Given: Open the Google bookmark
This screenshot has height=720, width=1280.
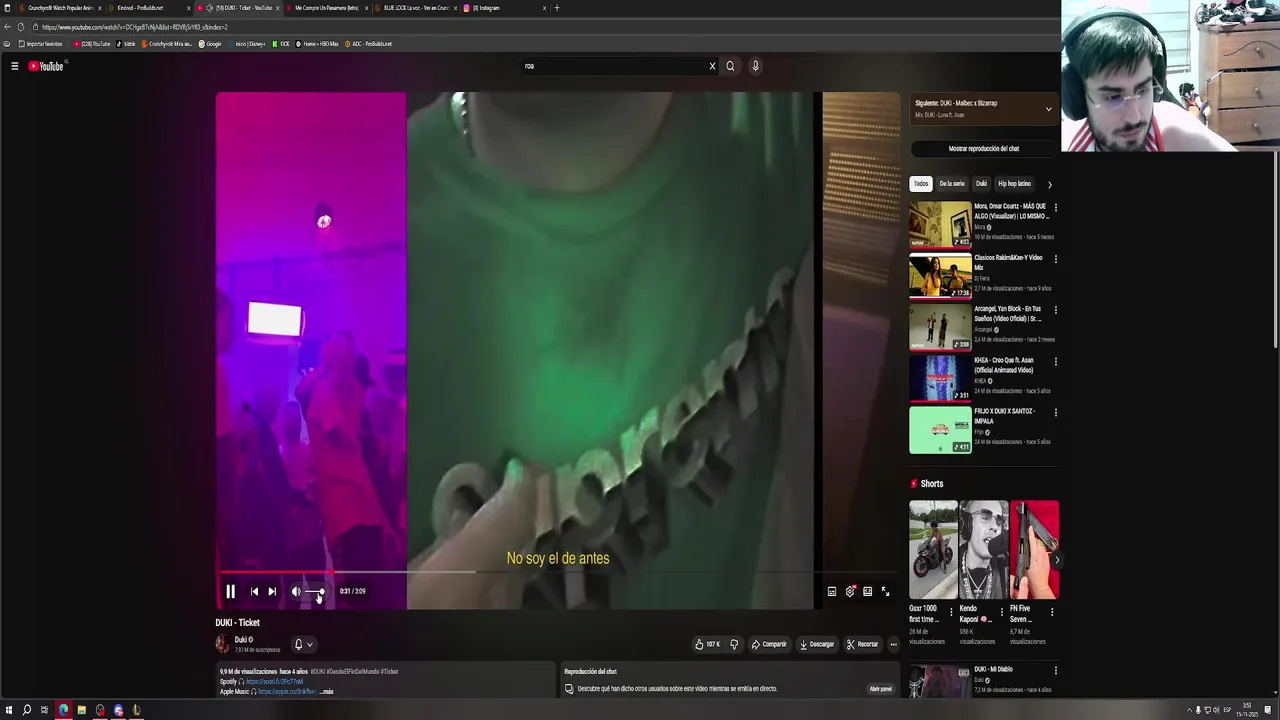Looking at the screenshot, I should tap(210, 44).
